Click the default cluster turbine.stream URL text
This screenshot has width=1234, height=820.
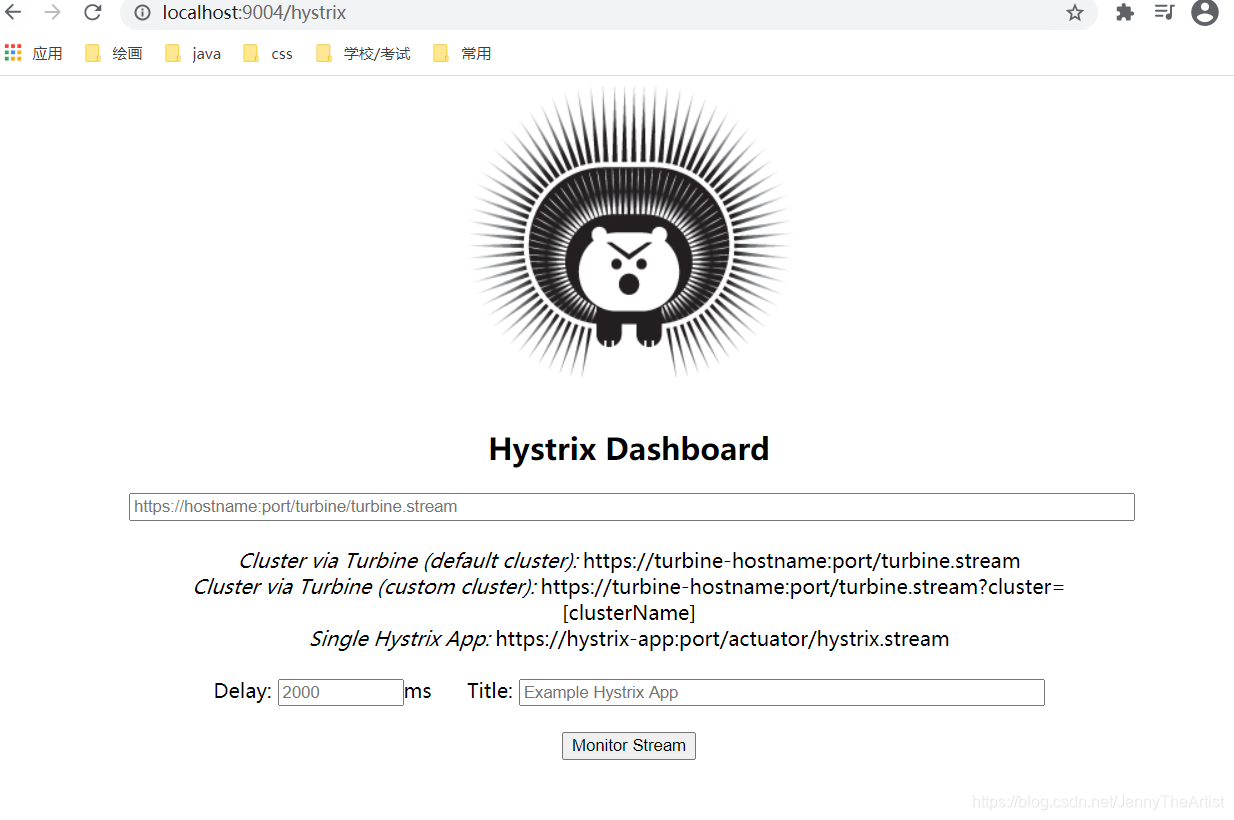click(x=802, y=561)
